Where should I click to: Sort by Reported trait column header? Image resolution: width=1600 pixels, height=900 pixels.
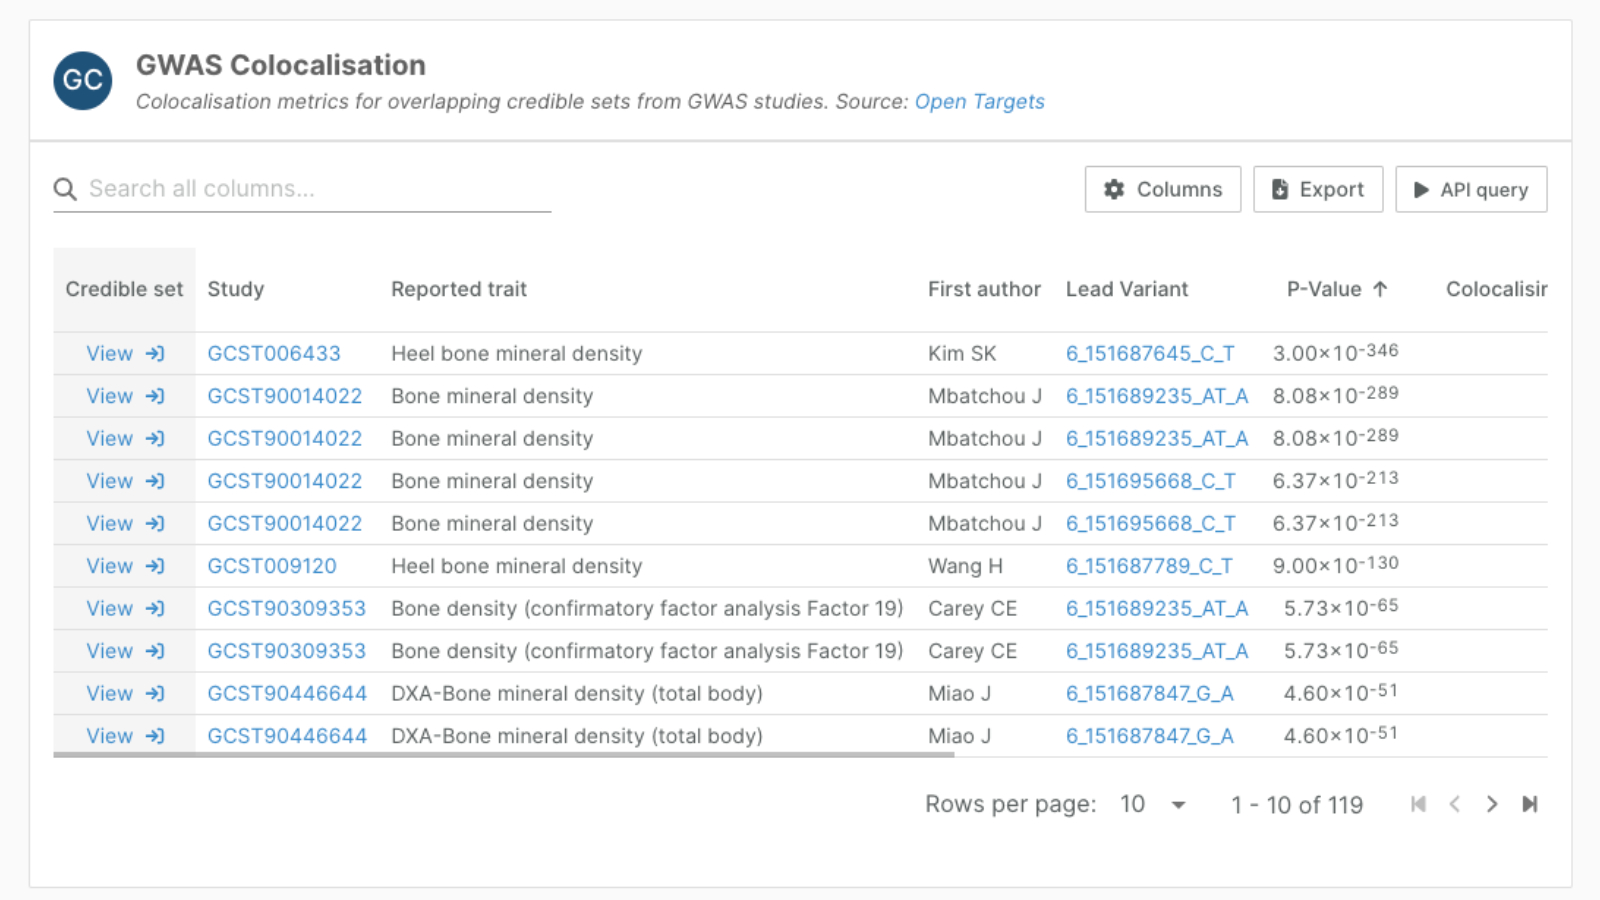coord(458,289)
